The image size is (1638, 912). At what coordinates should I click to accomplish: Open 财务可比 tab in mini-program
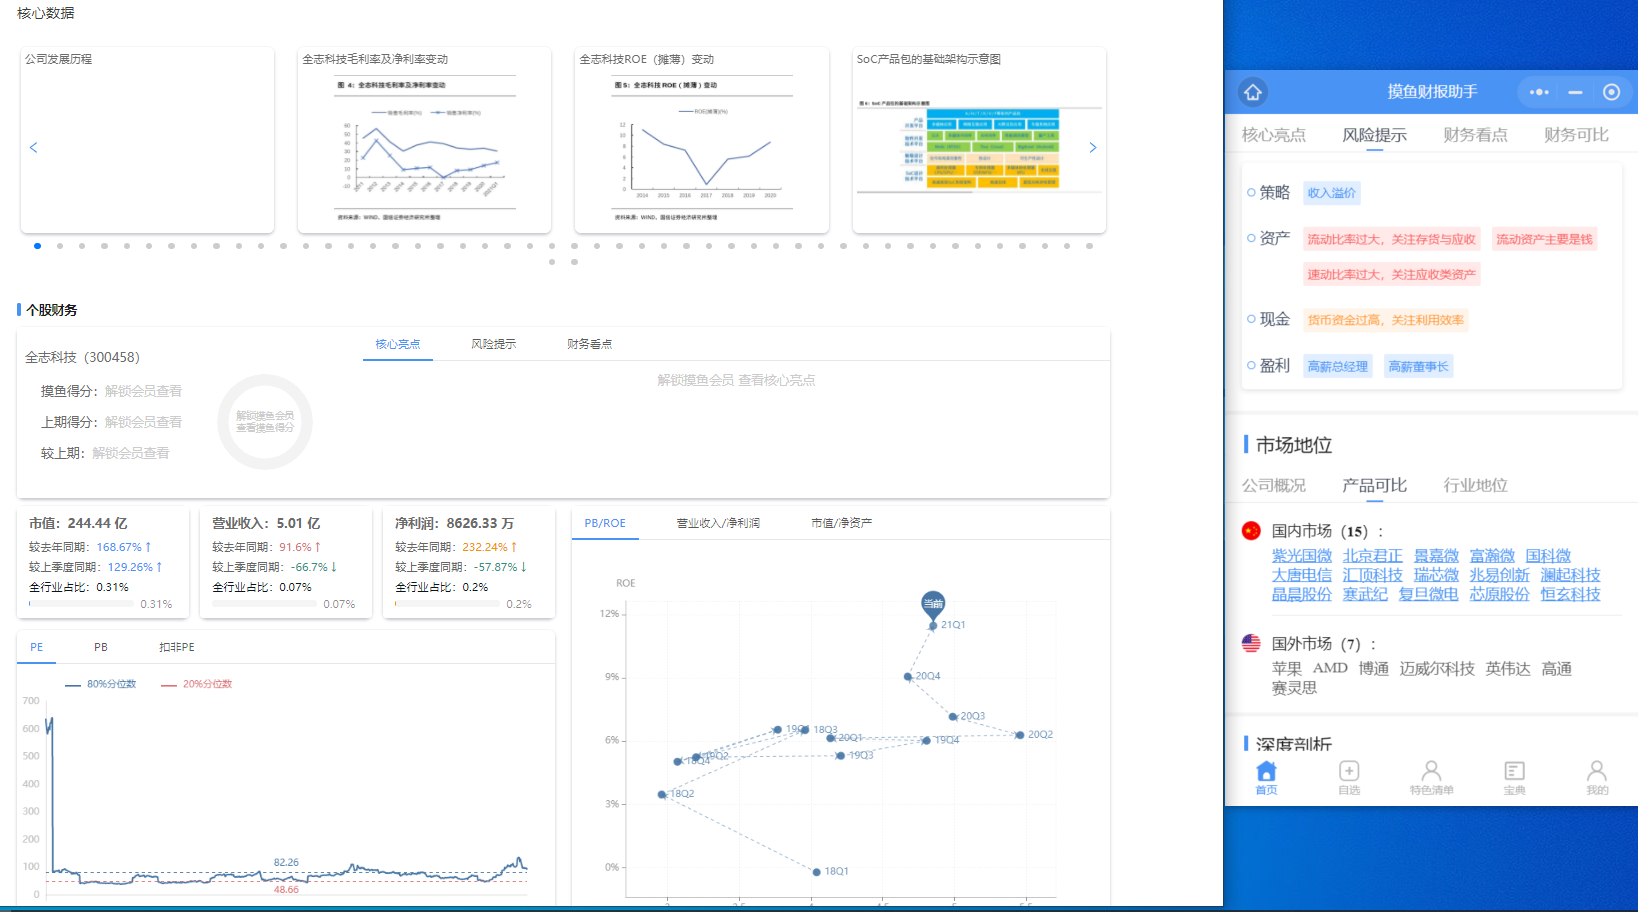click(x=1576, y=134)
